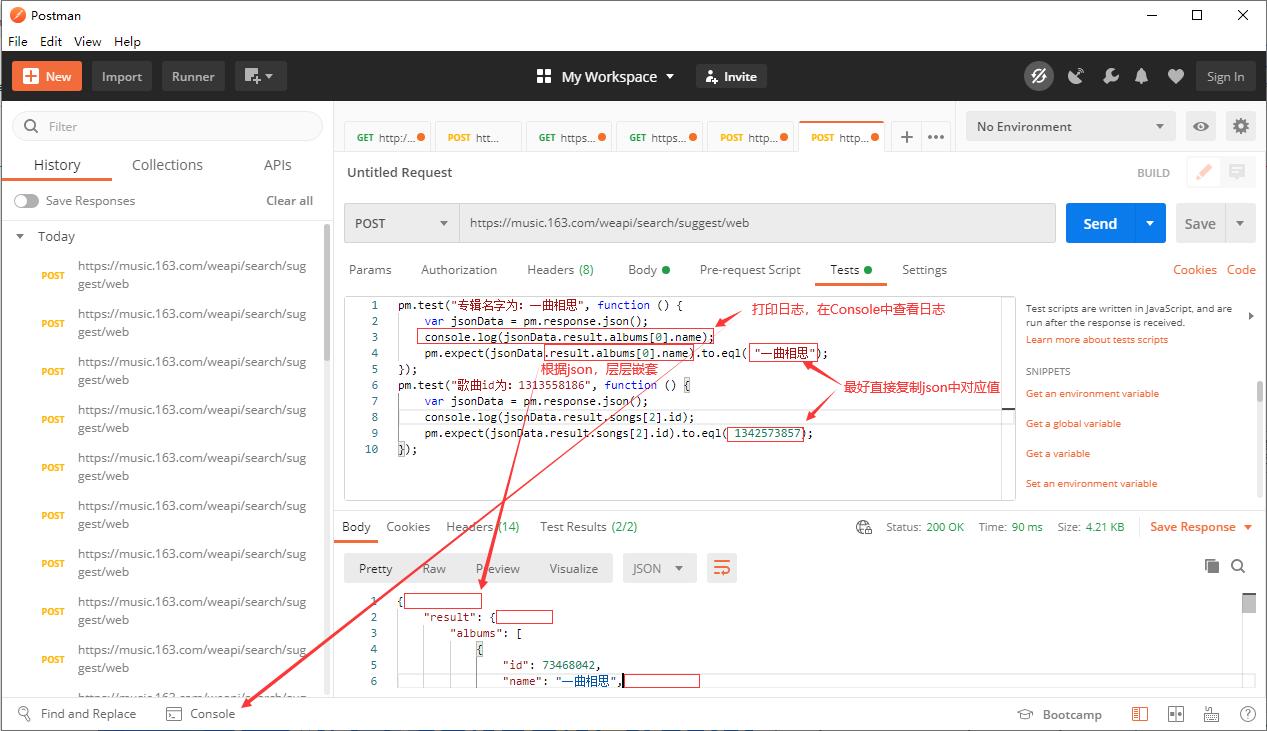This screenshot has width=1267, height=731.
Task: Click Clear all in History
Action: [x=289, y=201]
